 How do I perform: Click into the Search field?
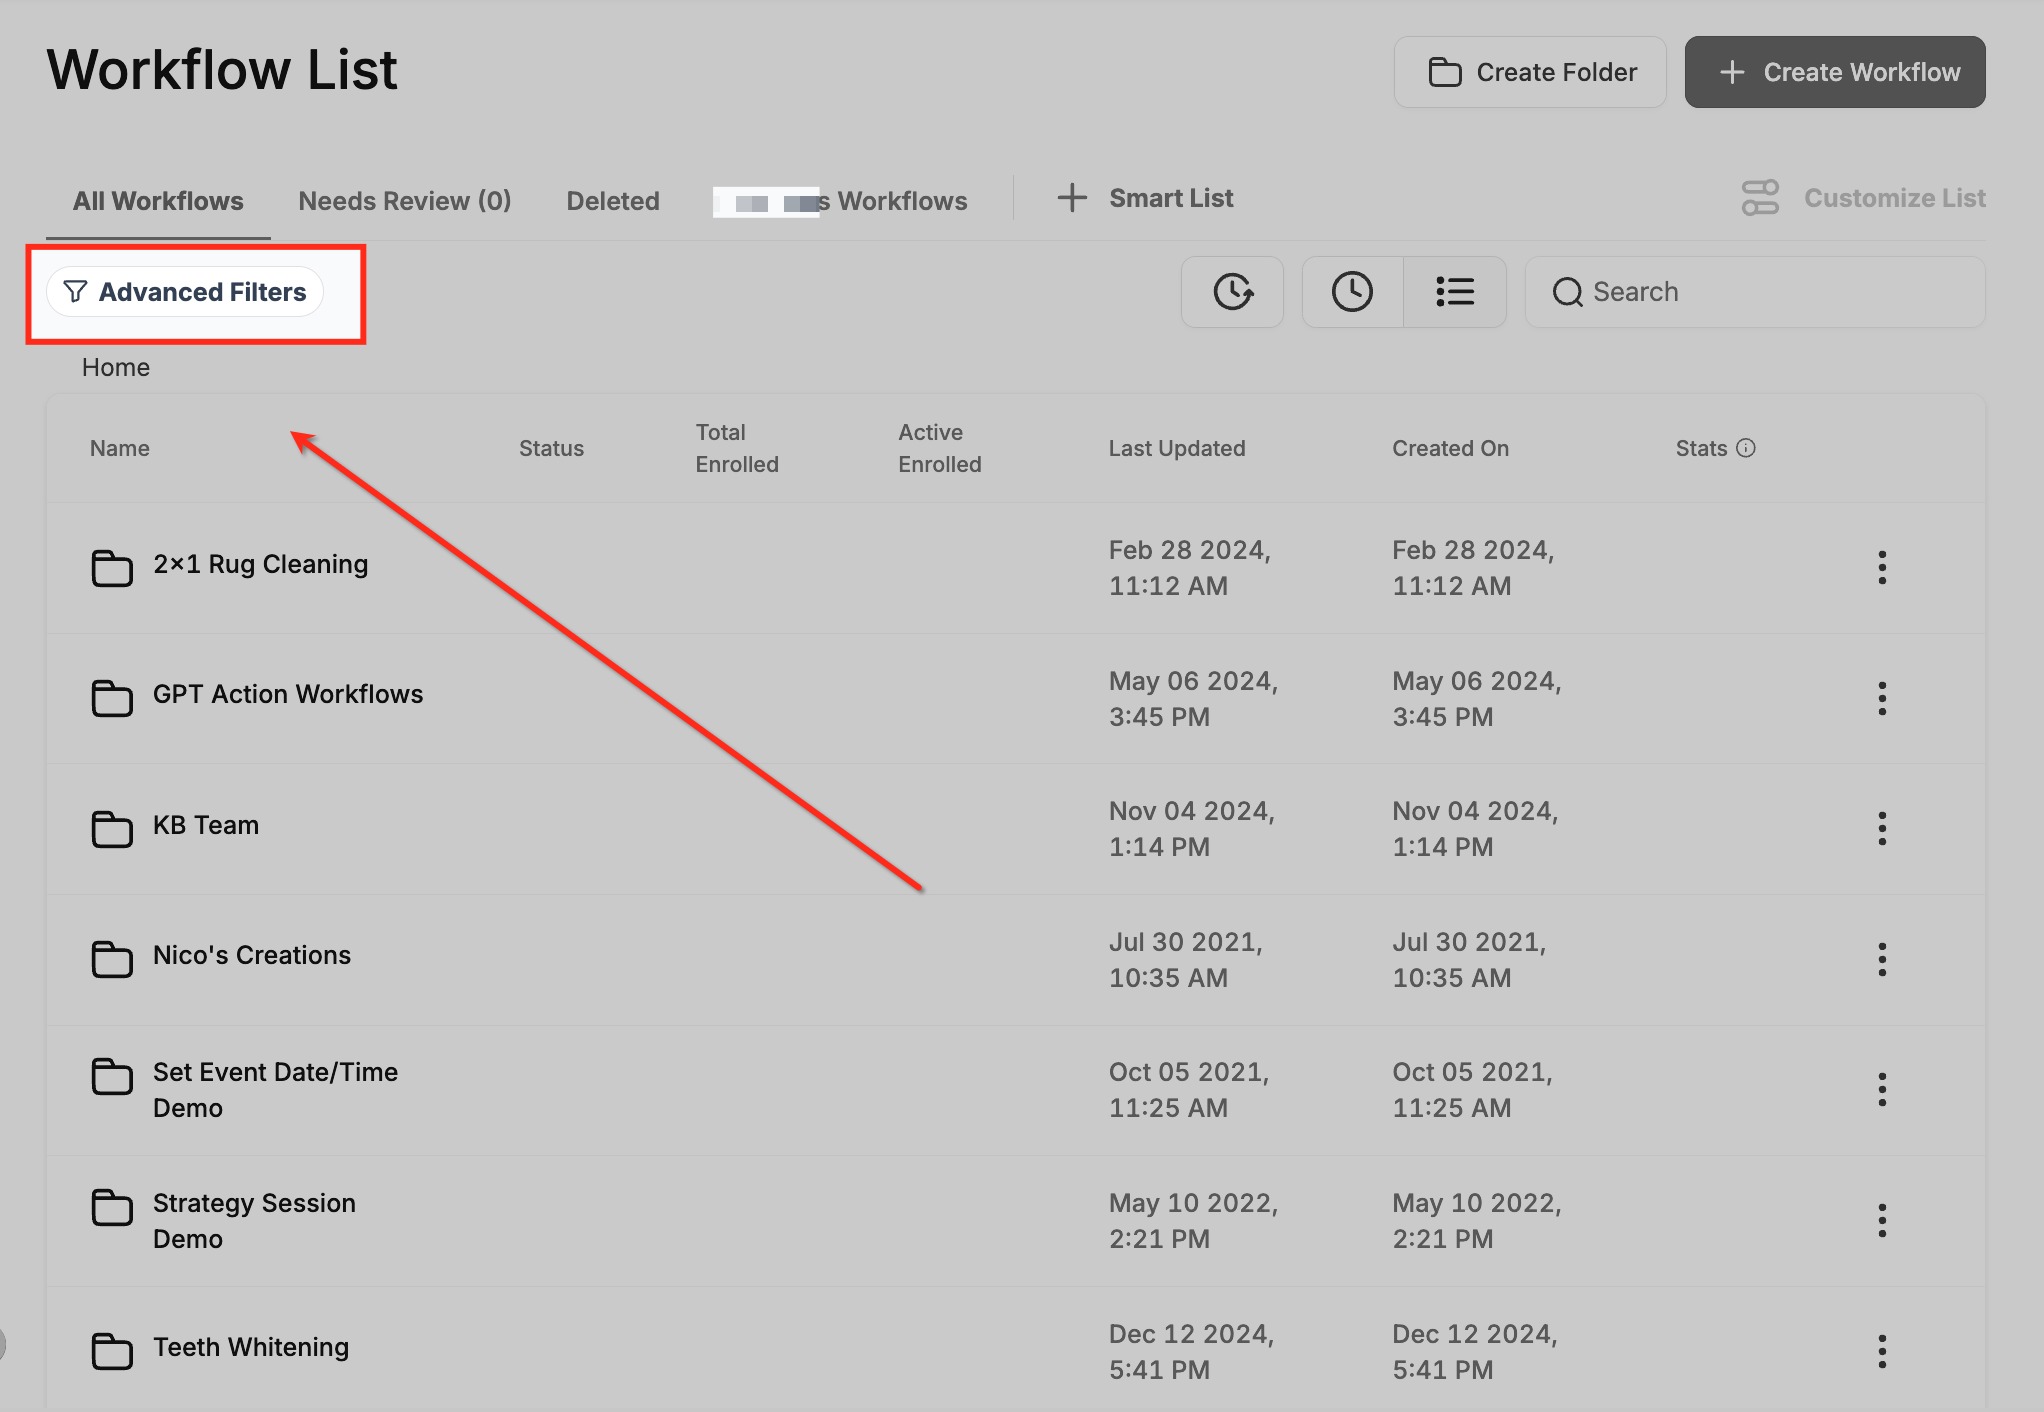coord(1770,292)
